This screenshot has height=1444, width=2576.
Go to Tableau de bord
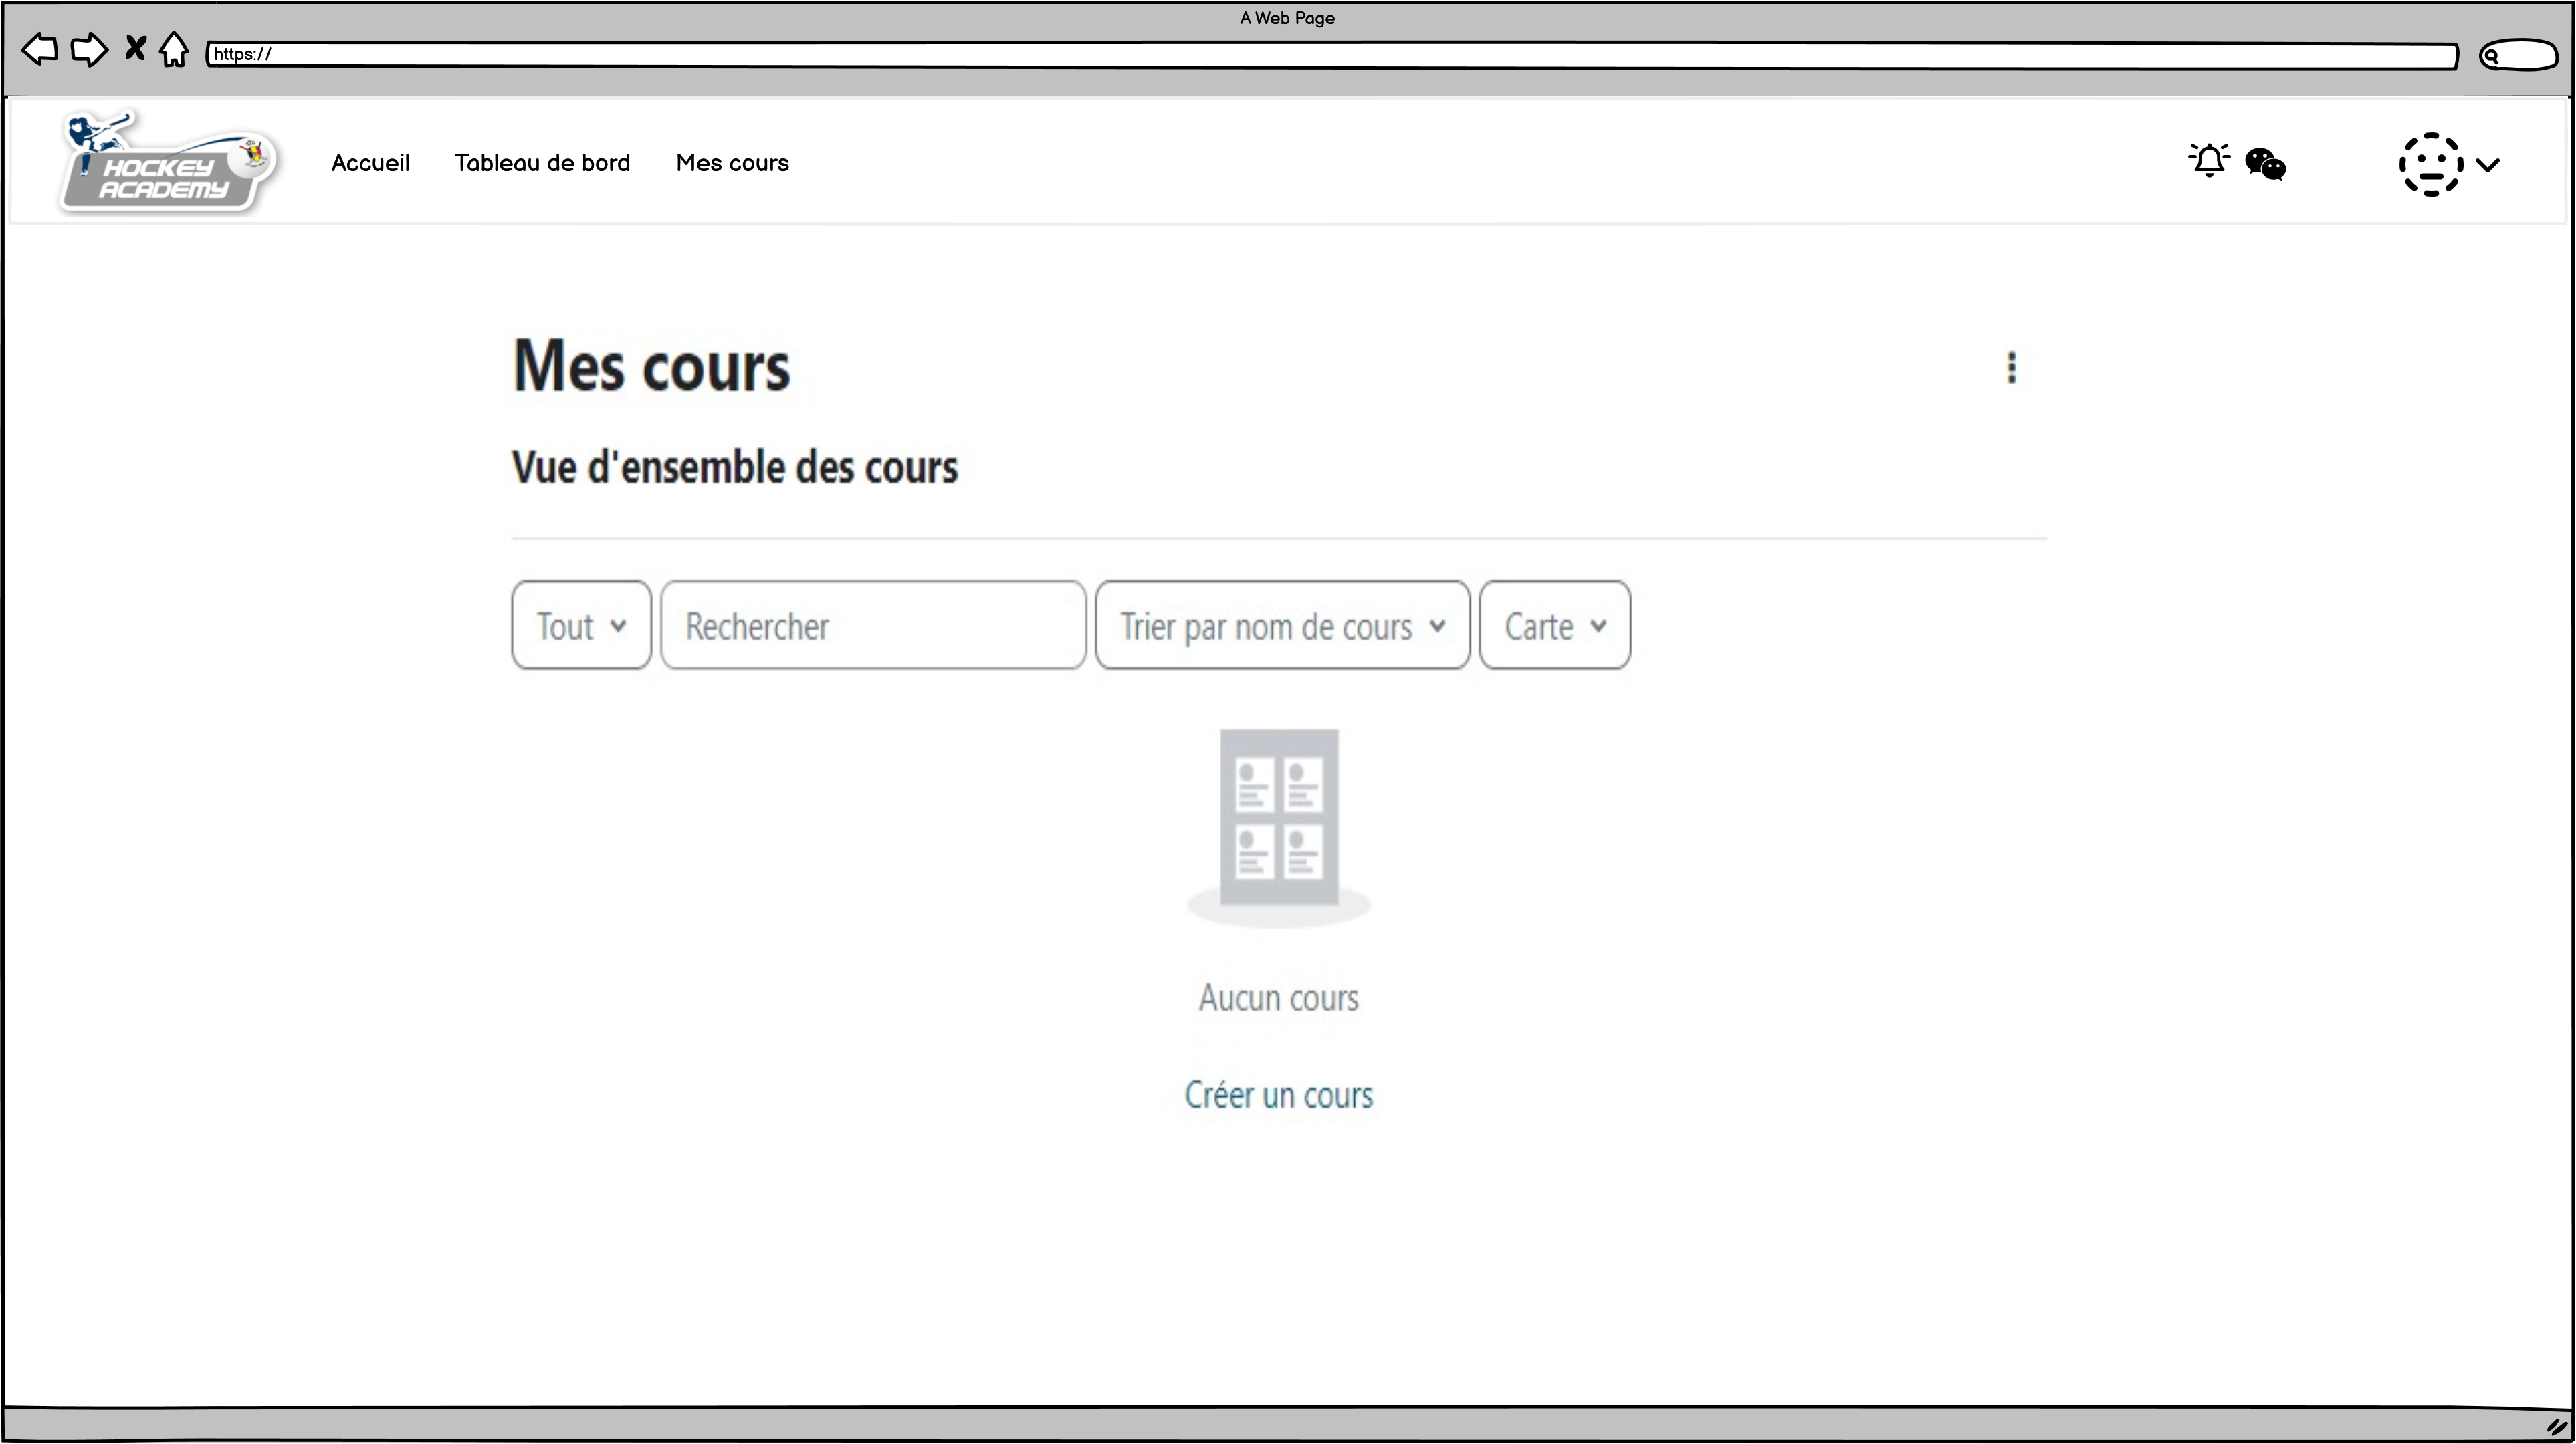[542, 163]
